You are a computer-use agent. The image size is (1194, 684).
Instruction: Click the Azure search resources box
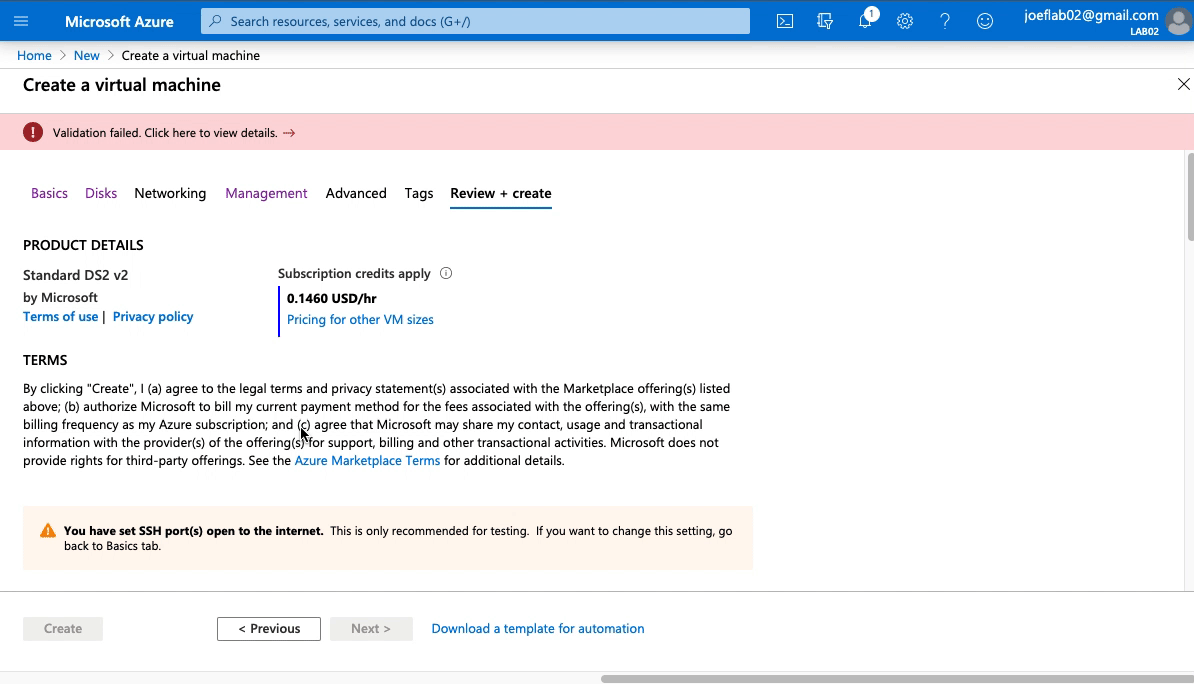(x=475, y=21)
